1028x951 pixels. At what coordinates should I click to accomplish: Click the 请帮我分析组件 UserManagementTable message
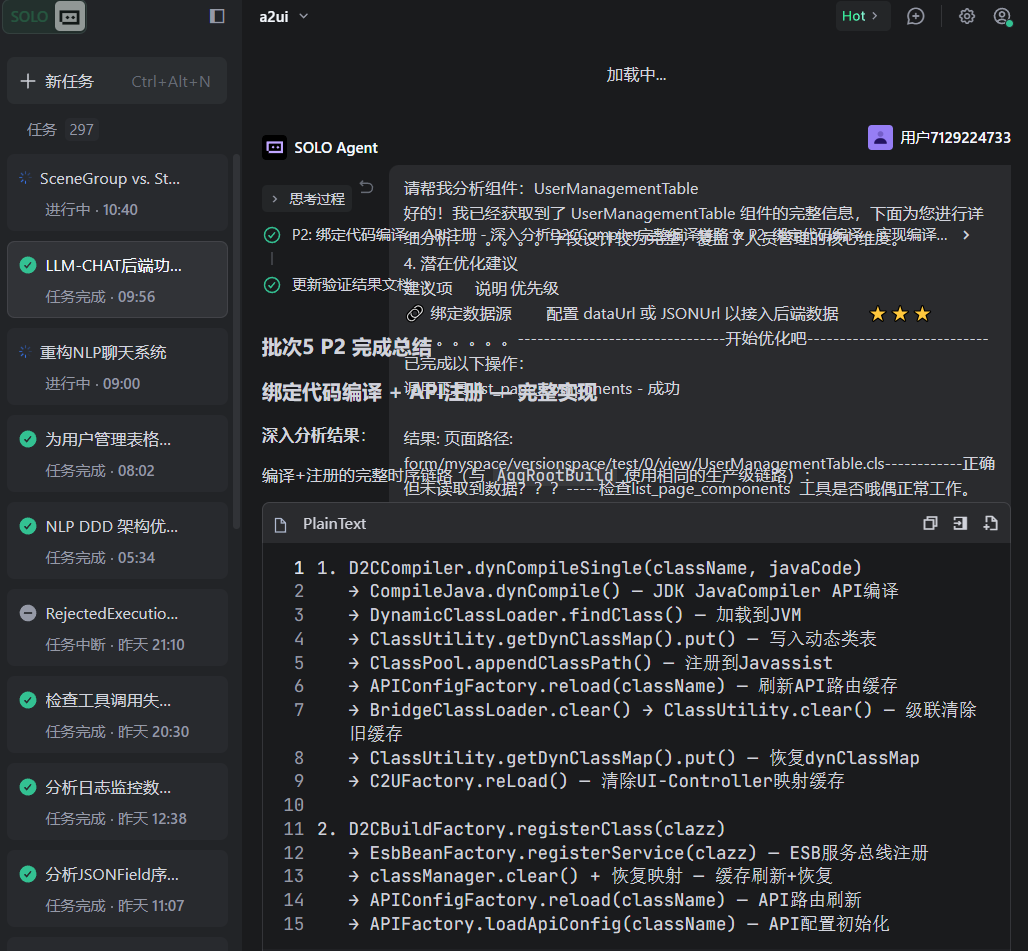(551, 189)
